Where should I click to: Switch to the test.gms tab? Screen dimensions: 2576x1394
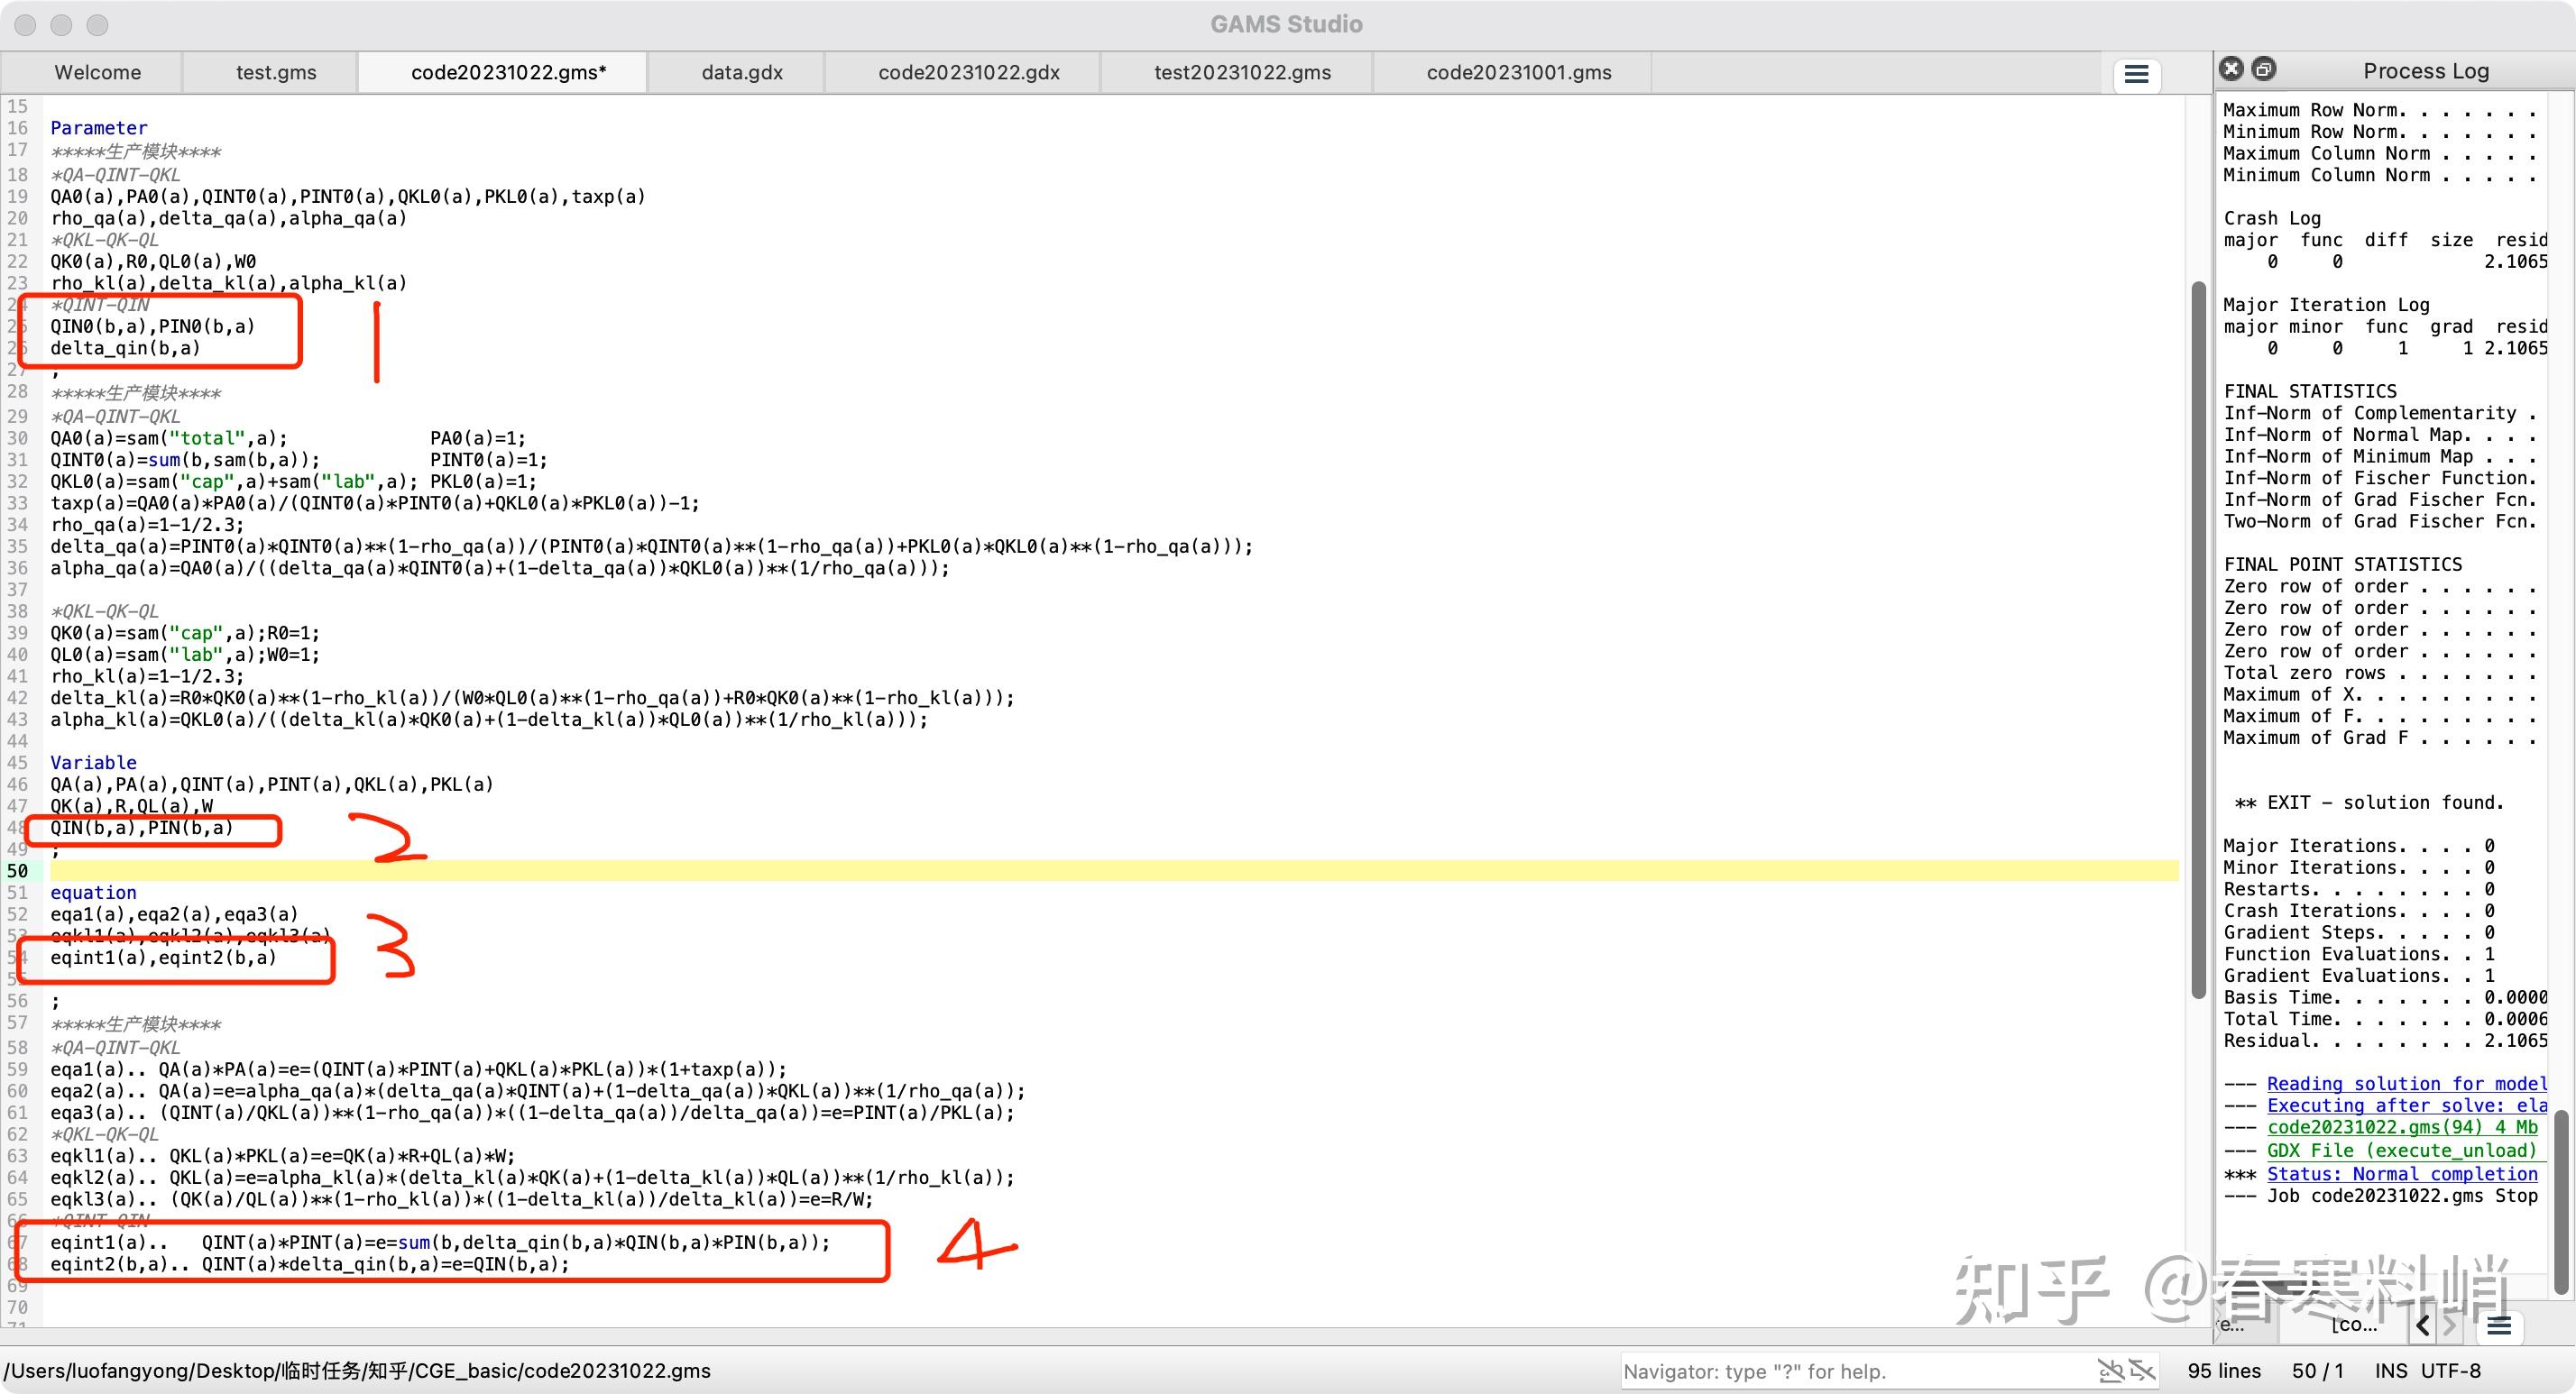[x=276, y=73]
